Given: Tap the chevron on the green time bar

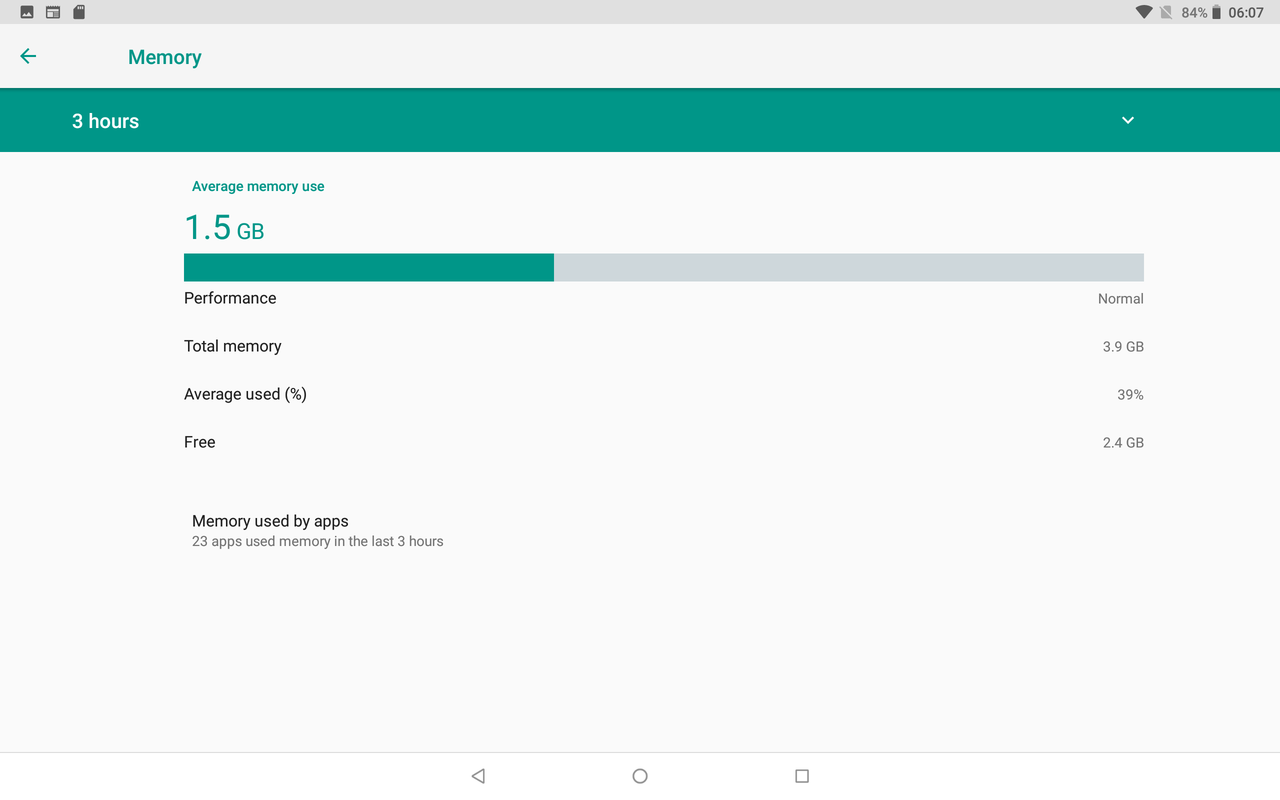Looking at the screenshot, I should click(1127, 120).
